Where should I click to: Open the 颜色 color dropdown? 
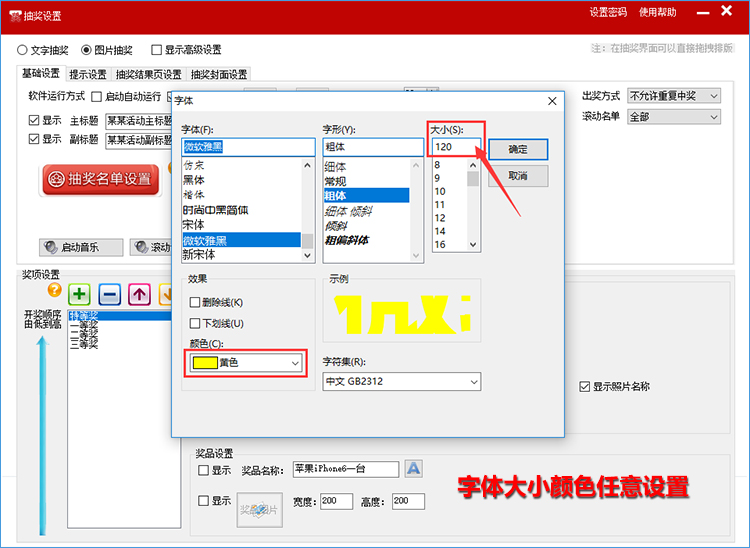point(244,364)
